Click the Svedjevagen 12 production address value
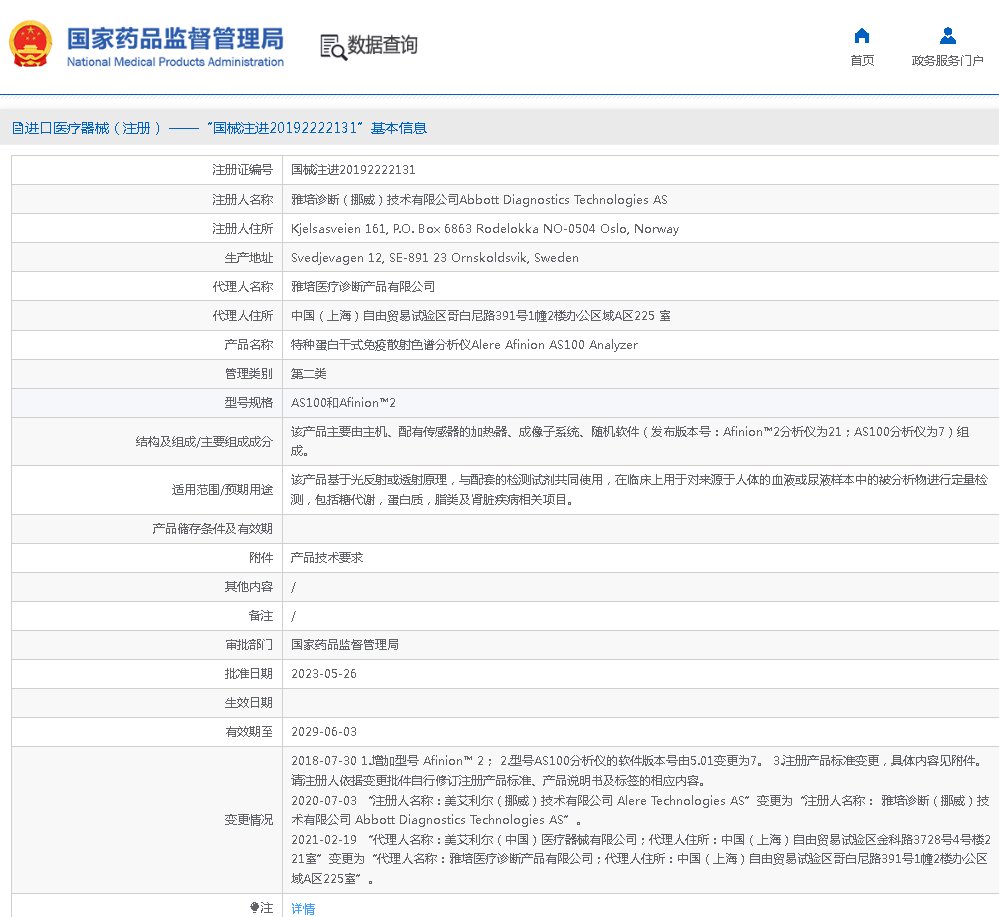The width and height of the screenshot is (999, 917). pyautogui.click(x=434, y=257)
